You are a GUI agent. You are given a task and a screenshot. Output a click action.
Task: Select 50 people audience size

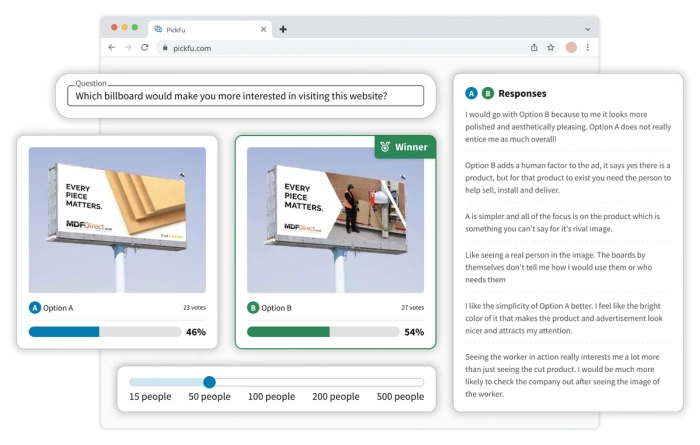[x=209, y=396]
